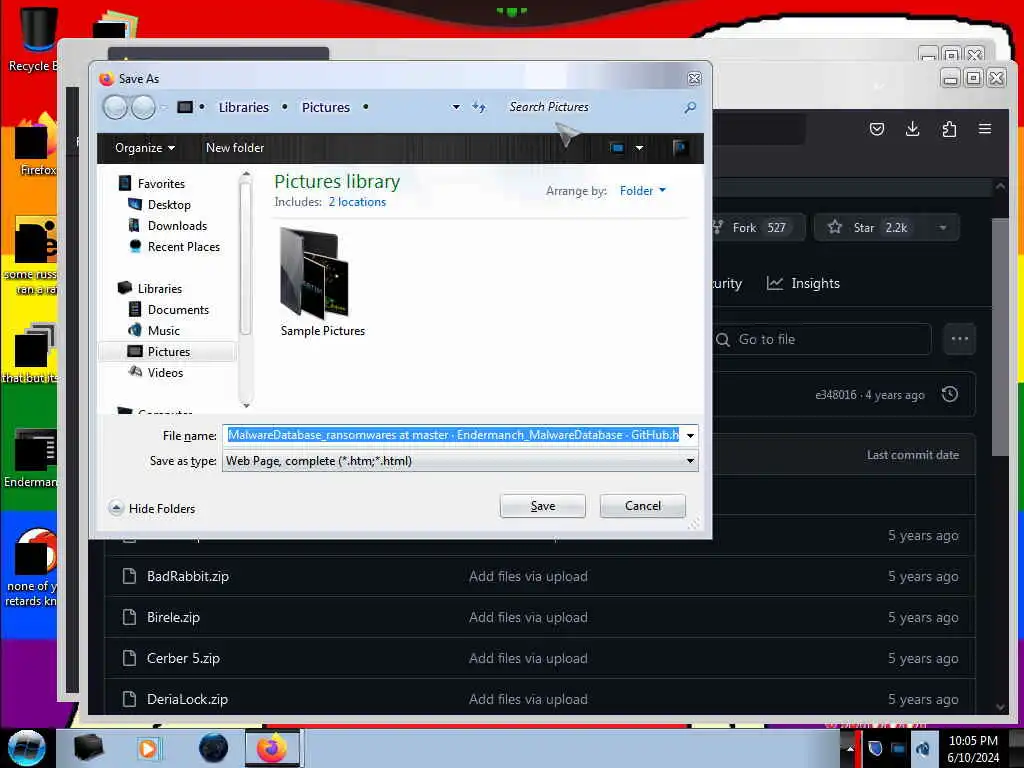Click the change view icon in toolbar
1024x768 pixels.
(617, 148)
